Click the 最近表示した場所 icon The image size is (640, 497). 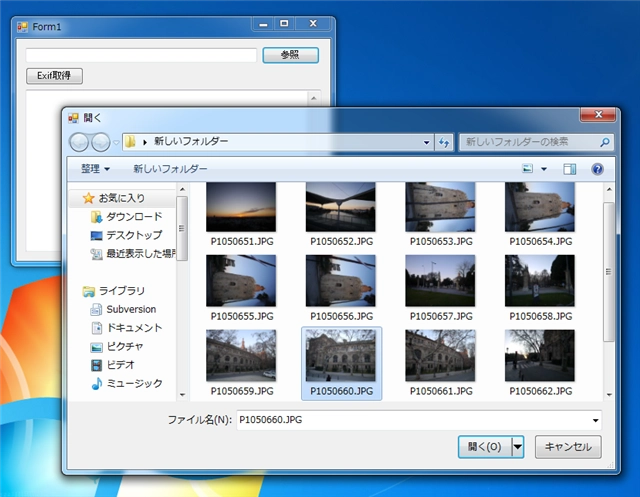96,255
